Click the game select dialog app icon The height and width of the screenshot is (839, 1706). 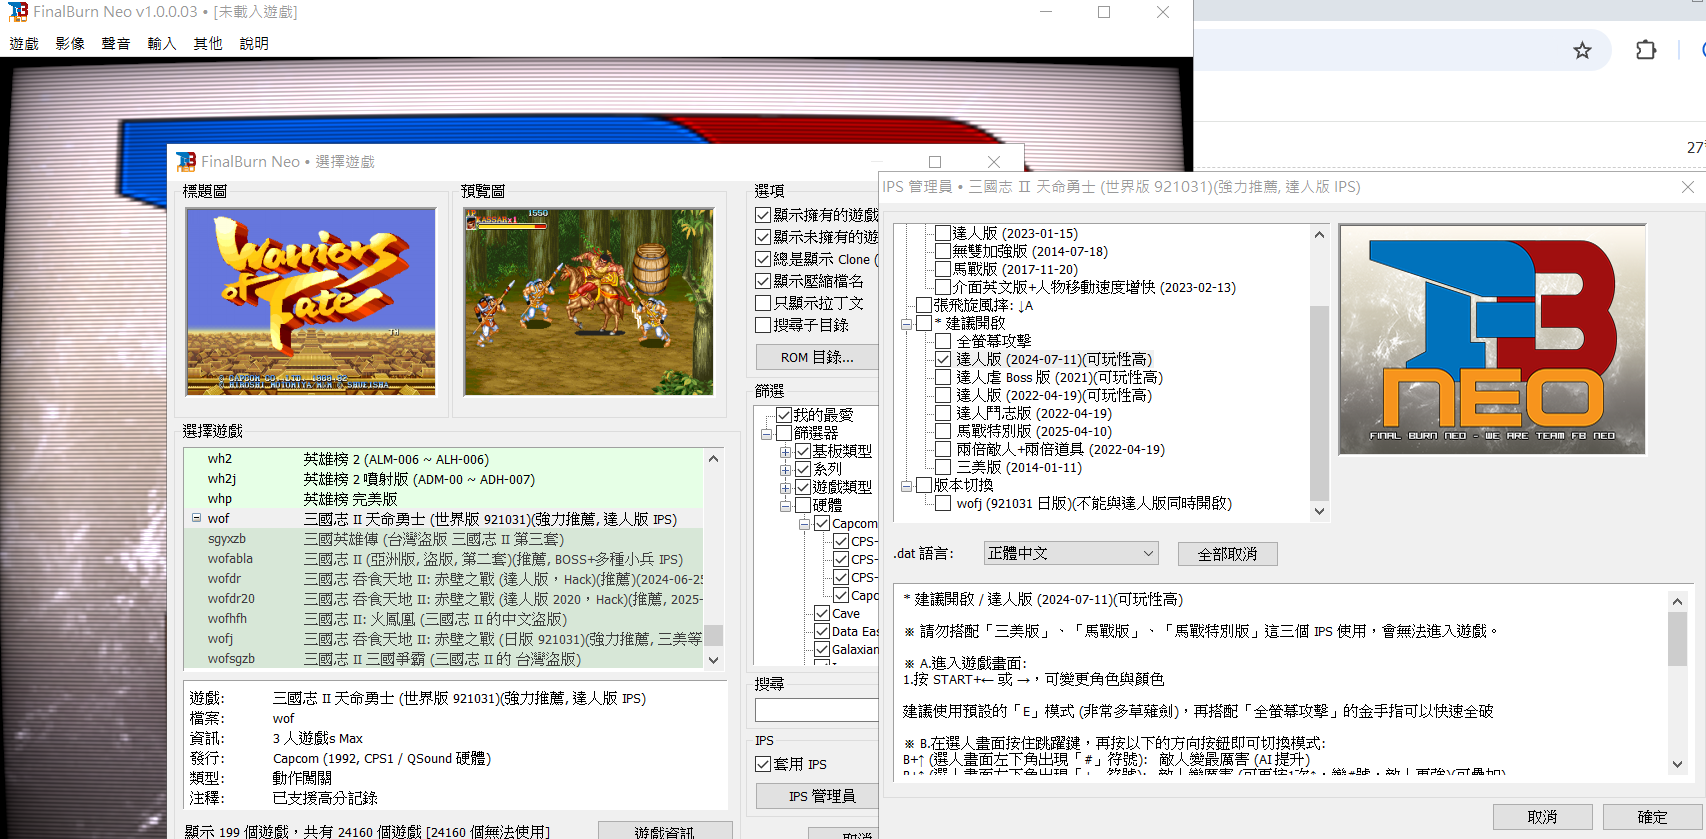point(186,162)
